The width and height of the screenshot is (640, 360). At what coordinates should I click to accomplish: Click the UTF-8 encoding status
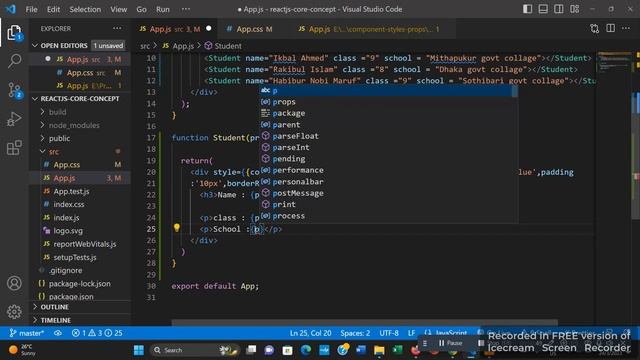pos(389,333)
